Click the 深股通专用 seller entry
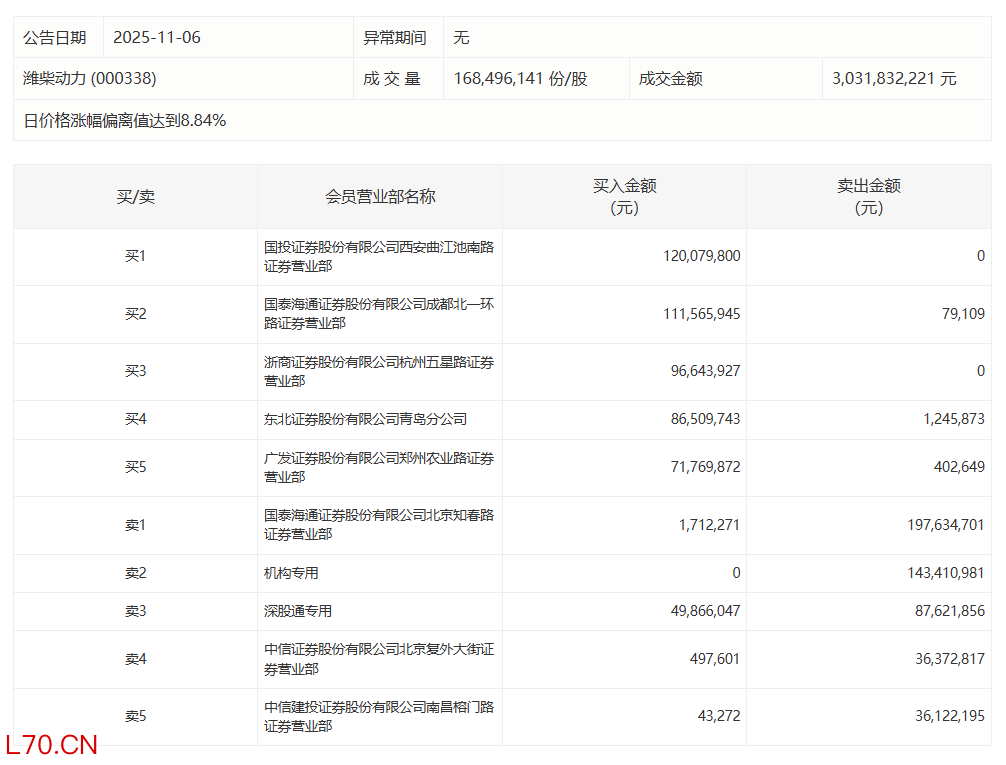Viewport: 1006px width, 765px height. coord(298,611)
